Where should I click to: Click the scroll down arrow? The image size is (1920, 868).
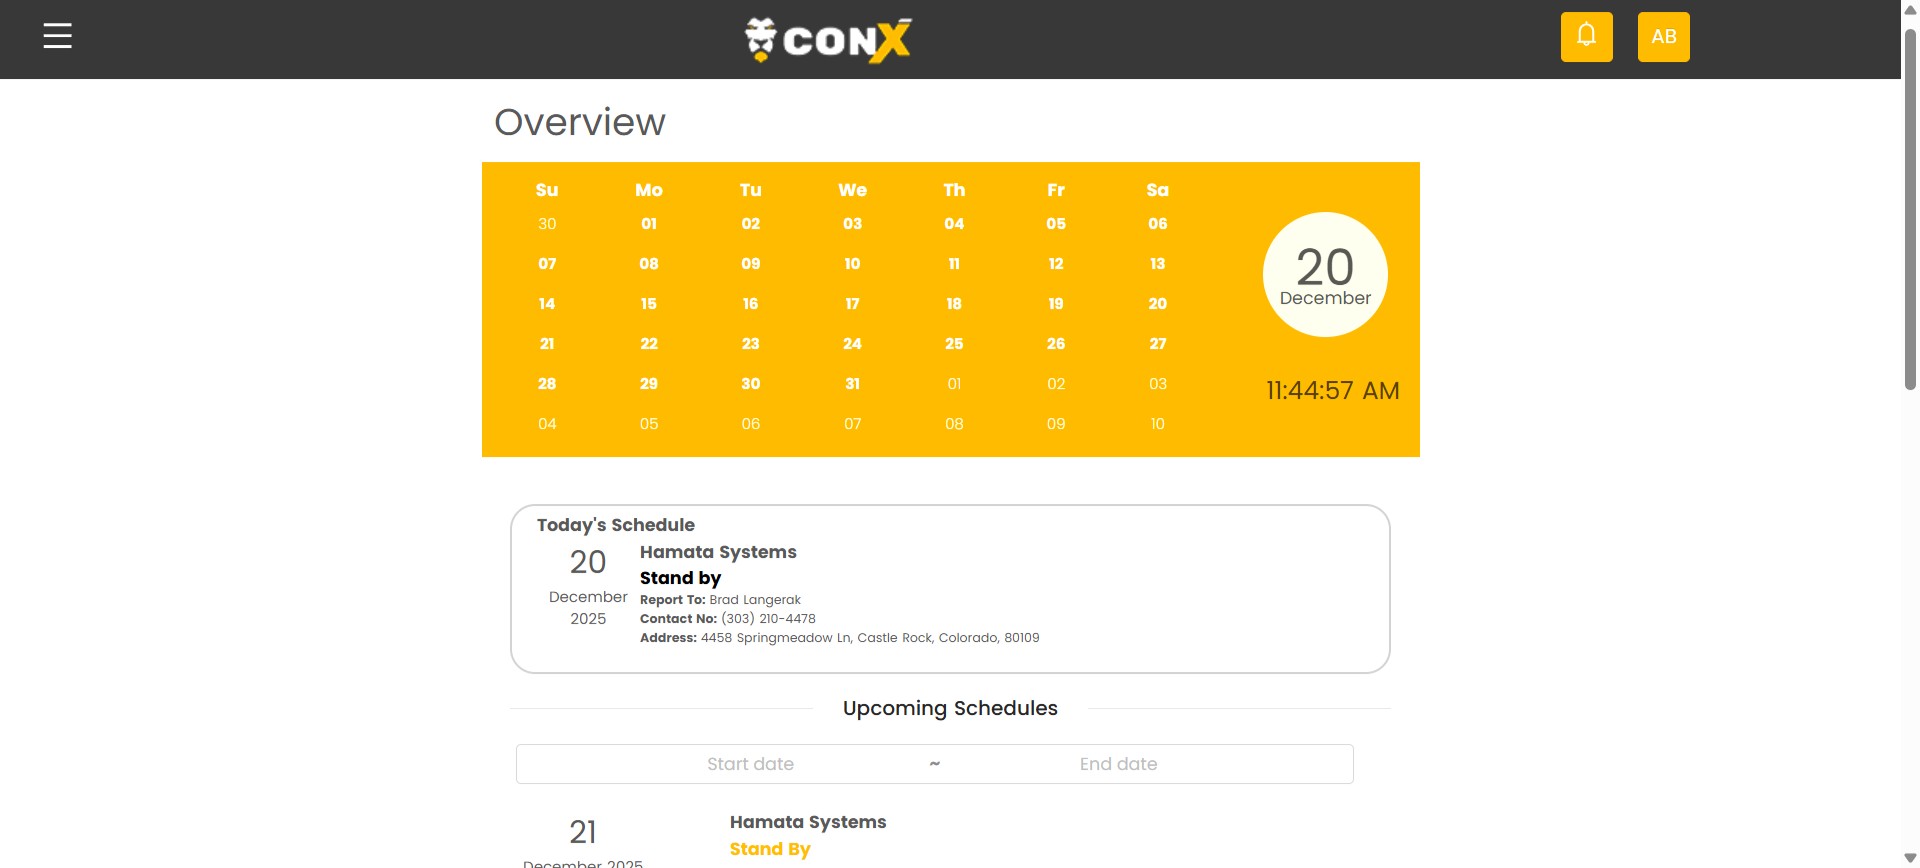pyautogui.click(x=1910, y=859)
